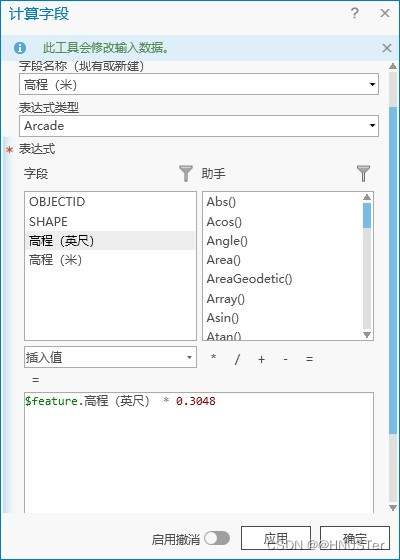Dismiss the 此工具会修改输入数据 info banner
The height and width of the screenshot is (560, 400).
pos(387,48)
